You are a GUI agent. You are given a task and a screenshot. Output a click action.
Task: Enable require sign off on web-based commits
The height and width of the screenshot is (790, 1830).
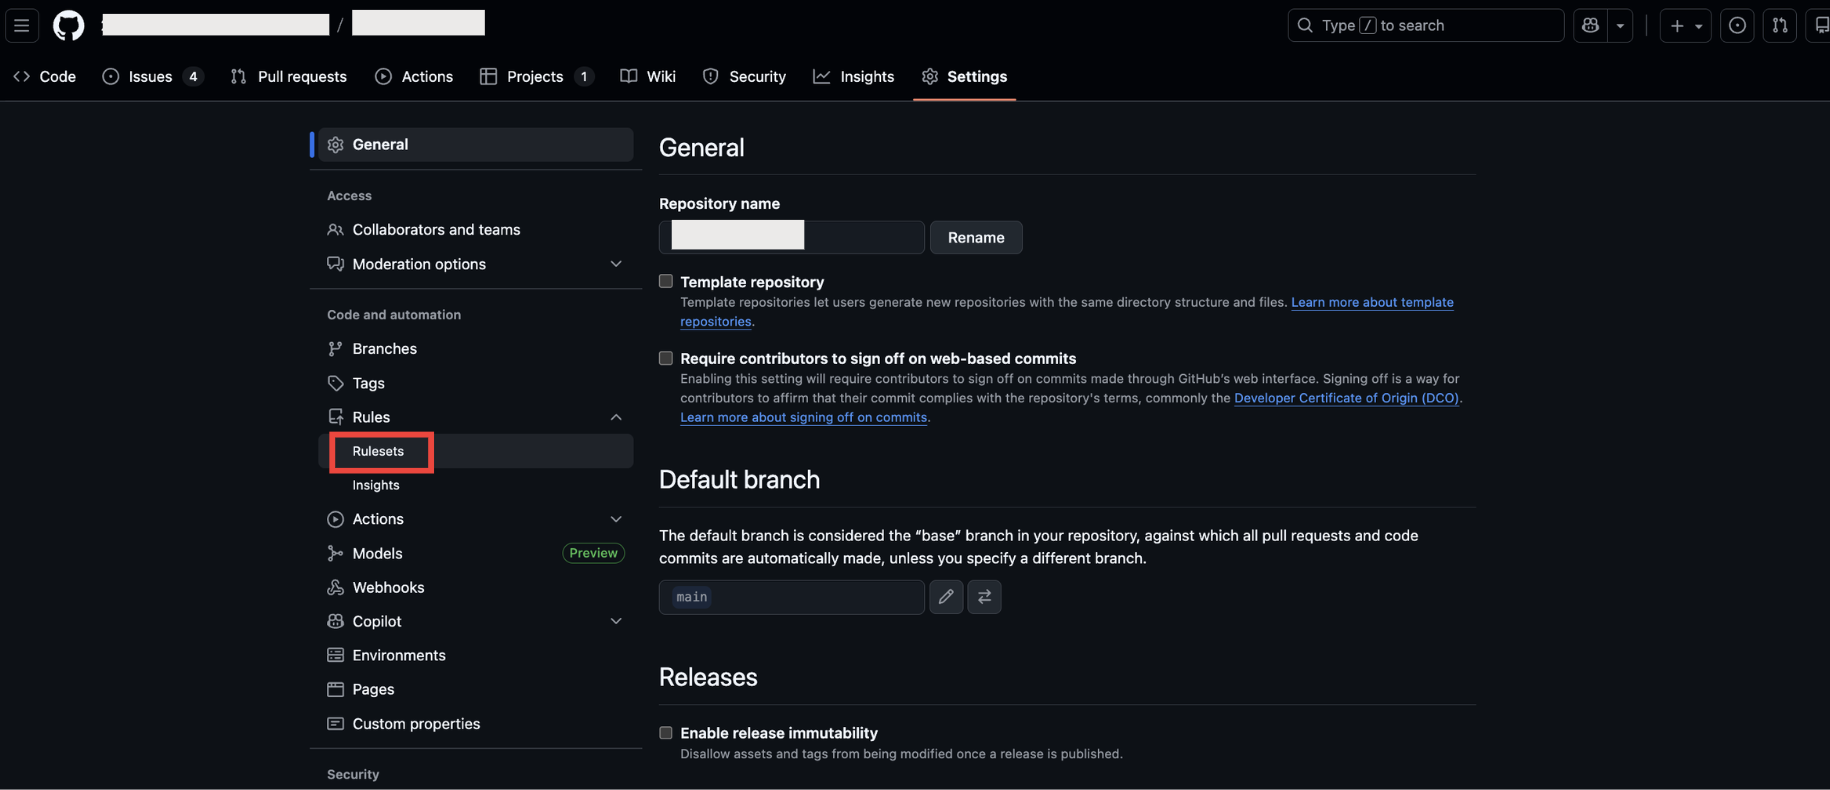[x=666, y=358]
